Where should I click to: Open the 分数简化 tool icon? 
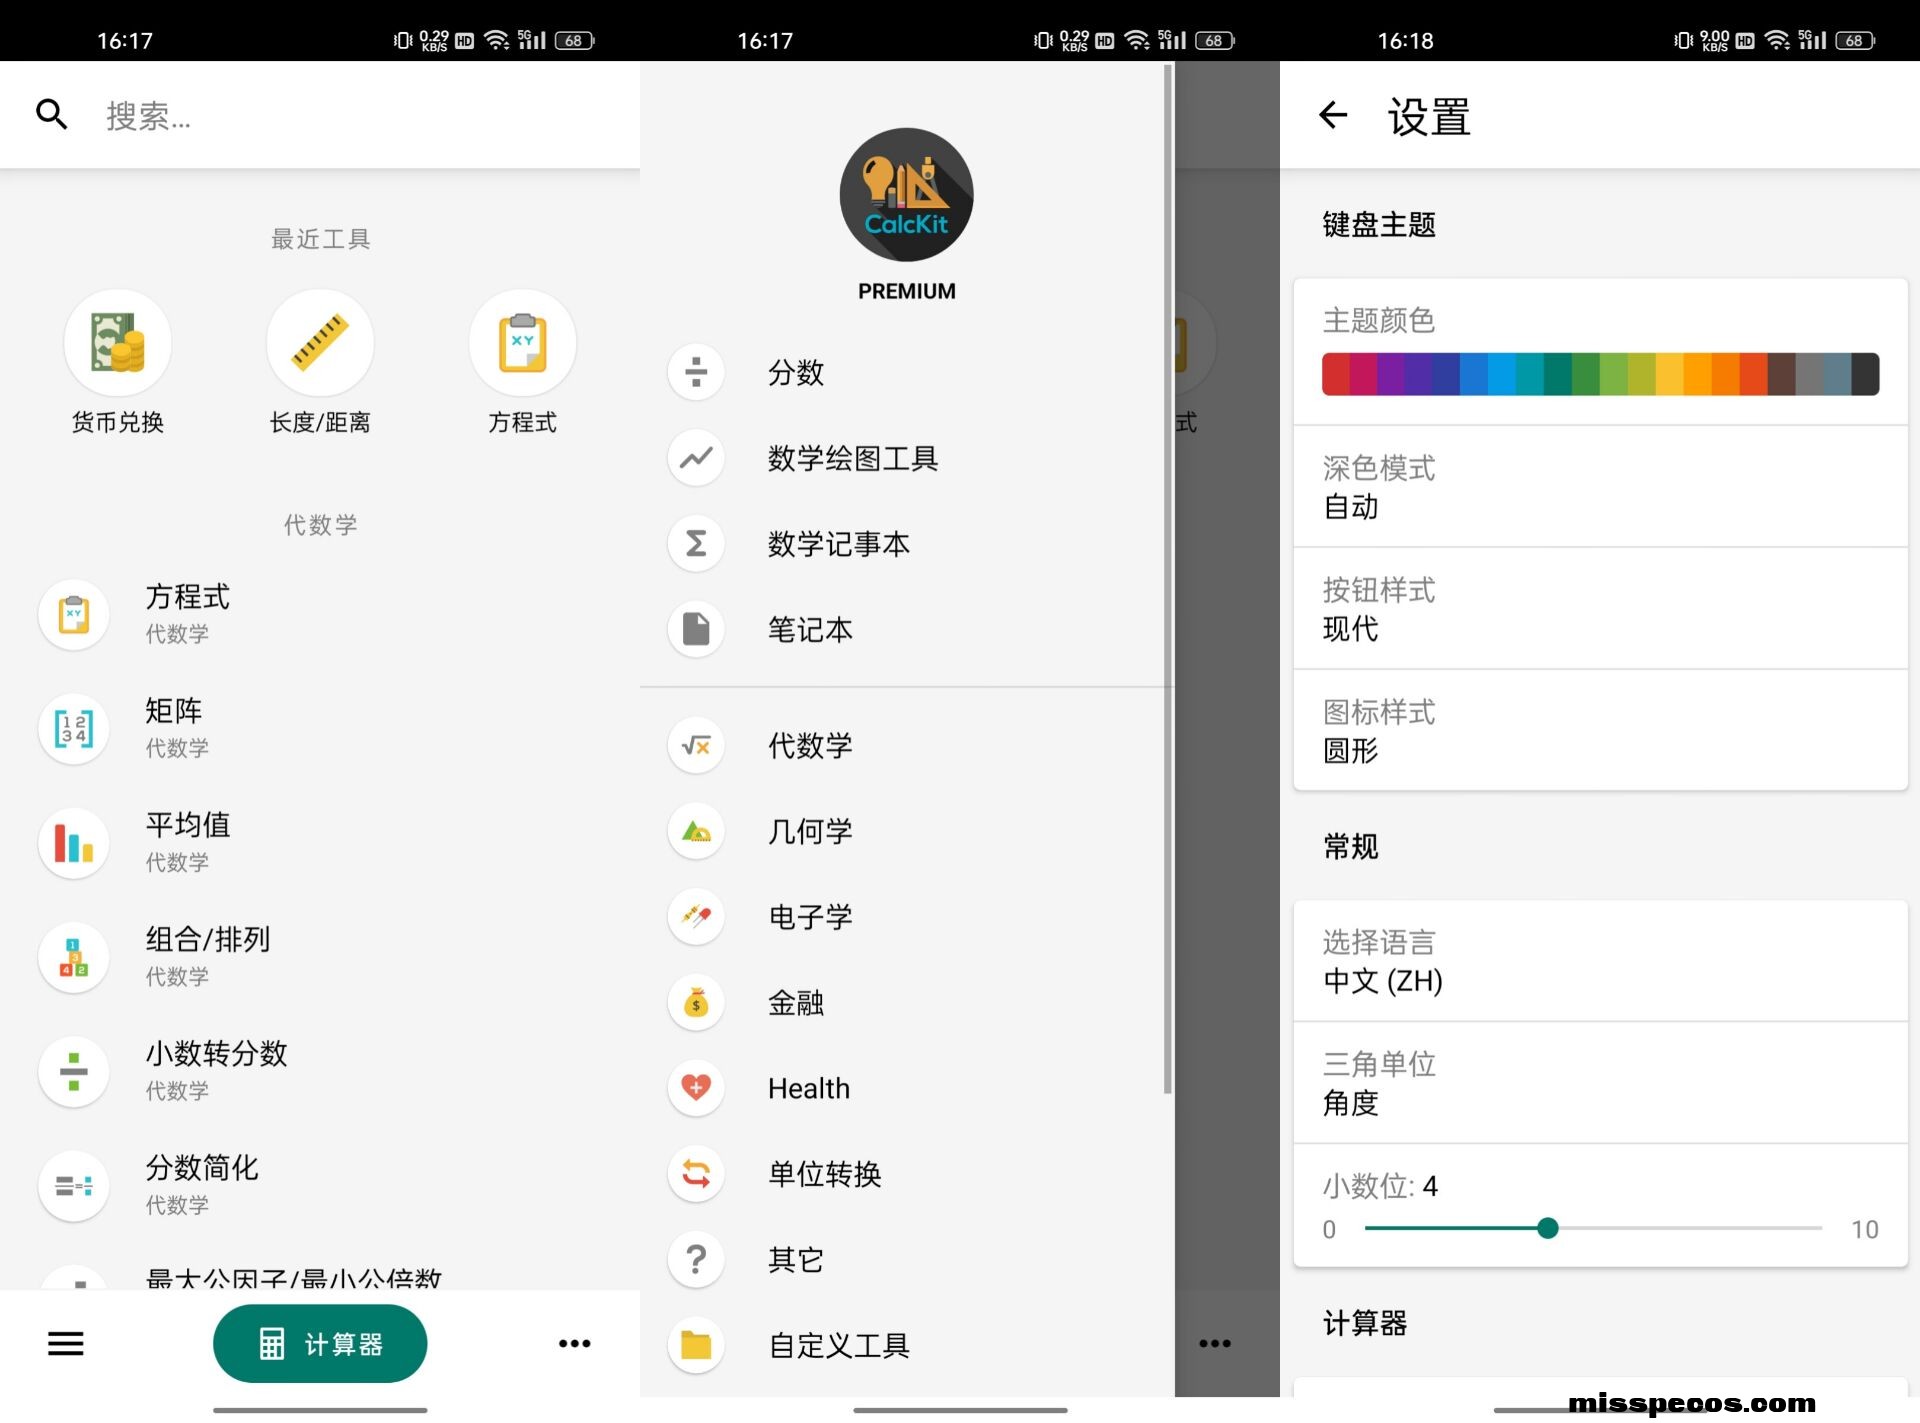pyautogui.click(x=74, y=1185)
